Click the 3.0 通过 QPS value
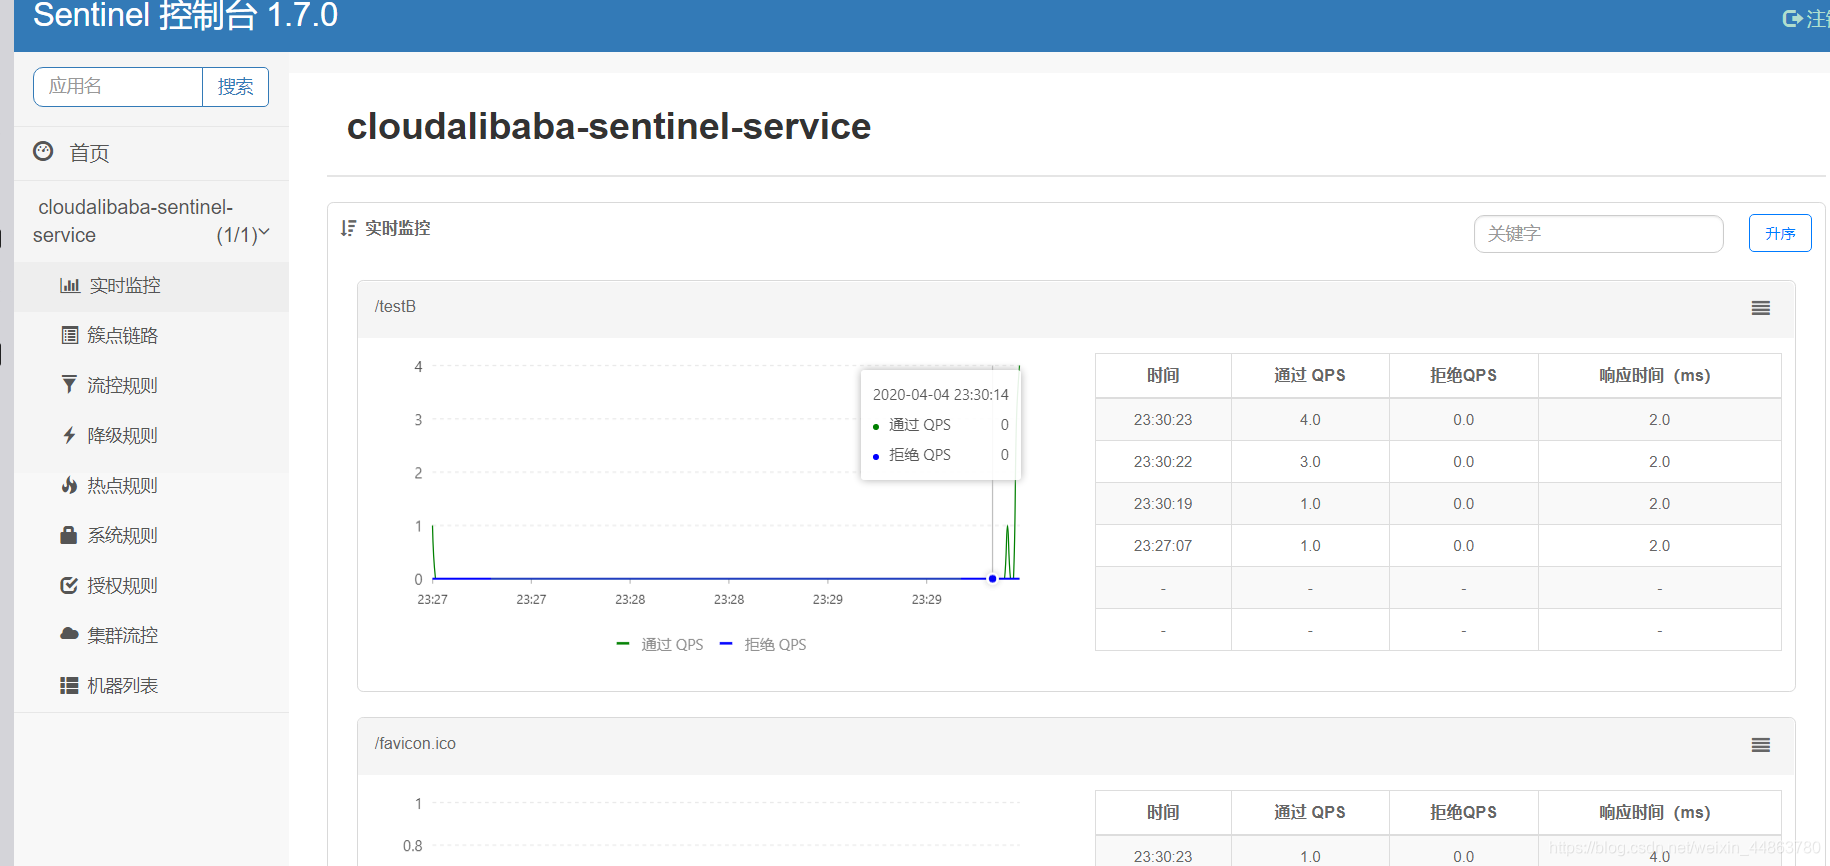 pos(1310,462)
